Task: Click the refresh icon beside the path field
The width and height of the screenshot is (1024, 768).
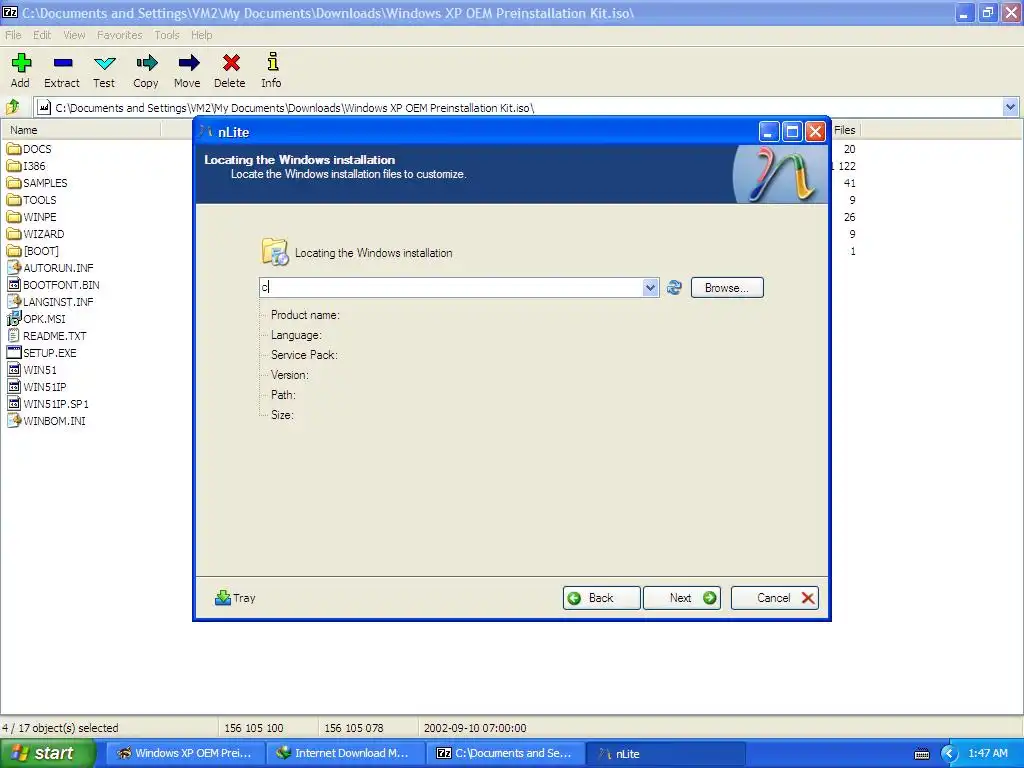Action: coord(674,287)
